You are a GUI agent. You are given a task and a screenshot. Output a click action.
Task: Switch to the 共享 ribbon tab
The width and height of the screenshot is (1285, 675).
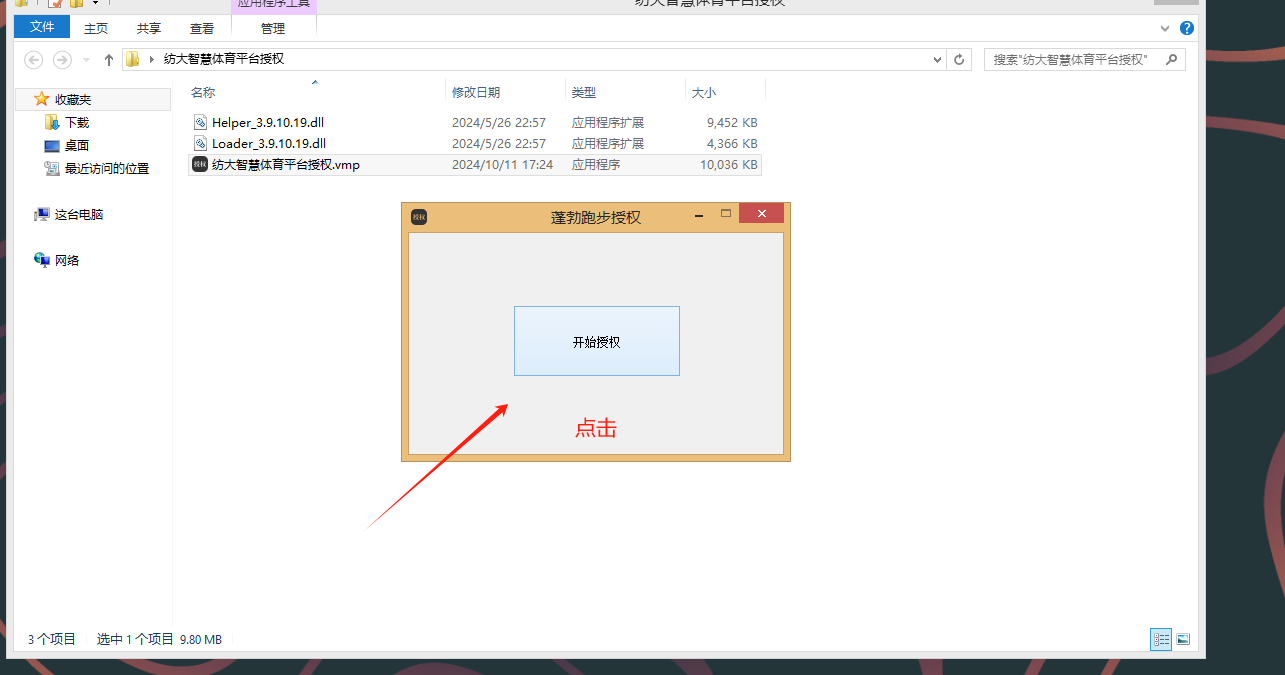click(149, 28)
